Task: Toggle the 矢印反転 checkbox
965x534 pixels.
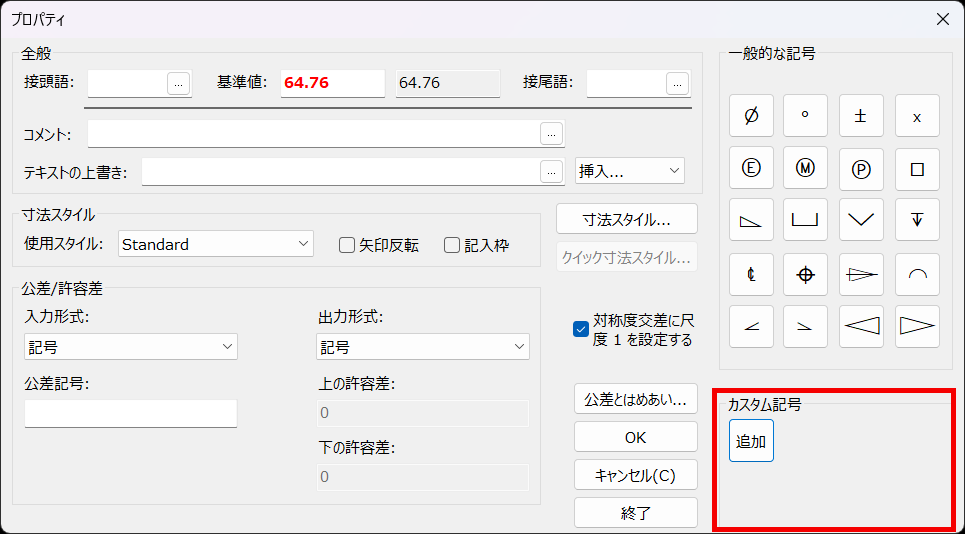Action: (x=379, y=245)
